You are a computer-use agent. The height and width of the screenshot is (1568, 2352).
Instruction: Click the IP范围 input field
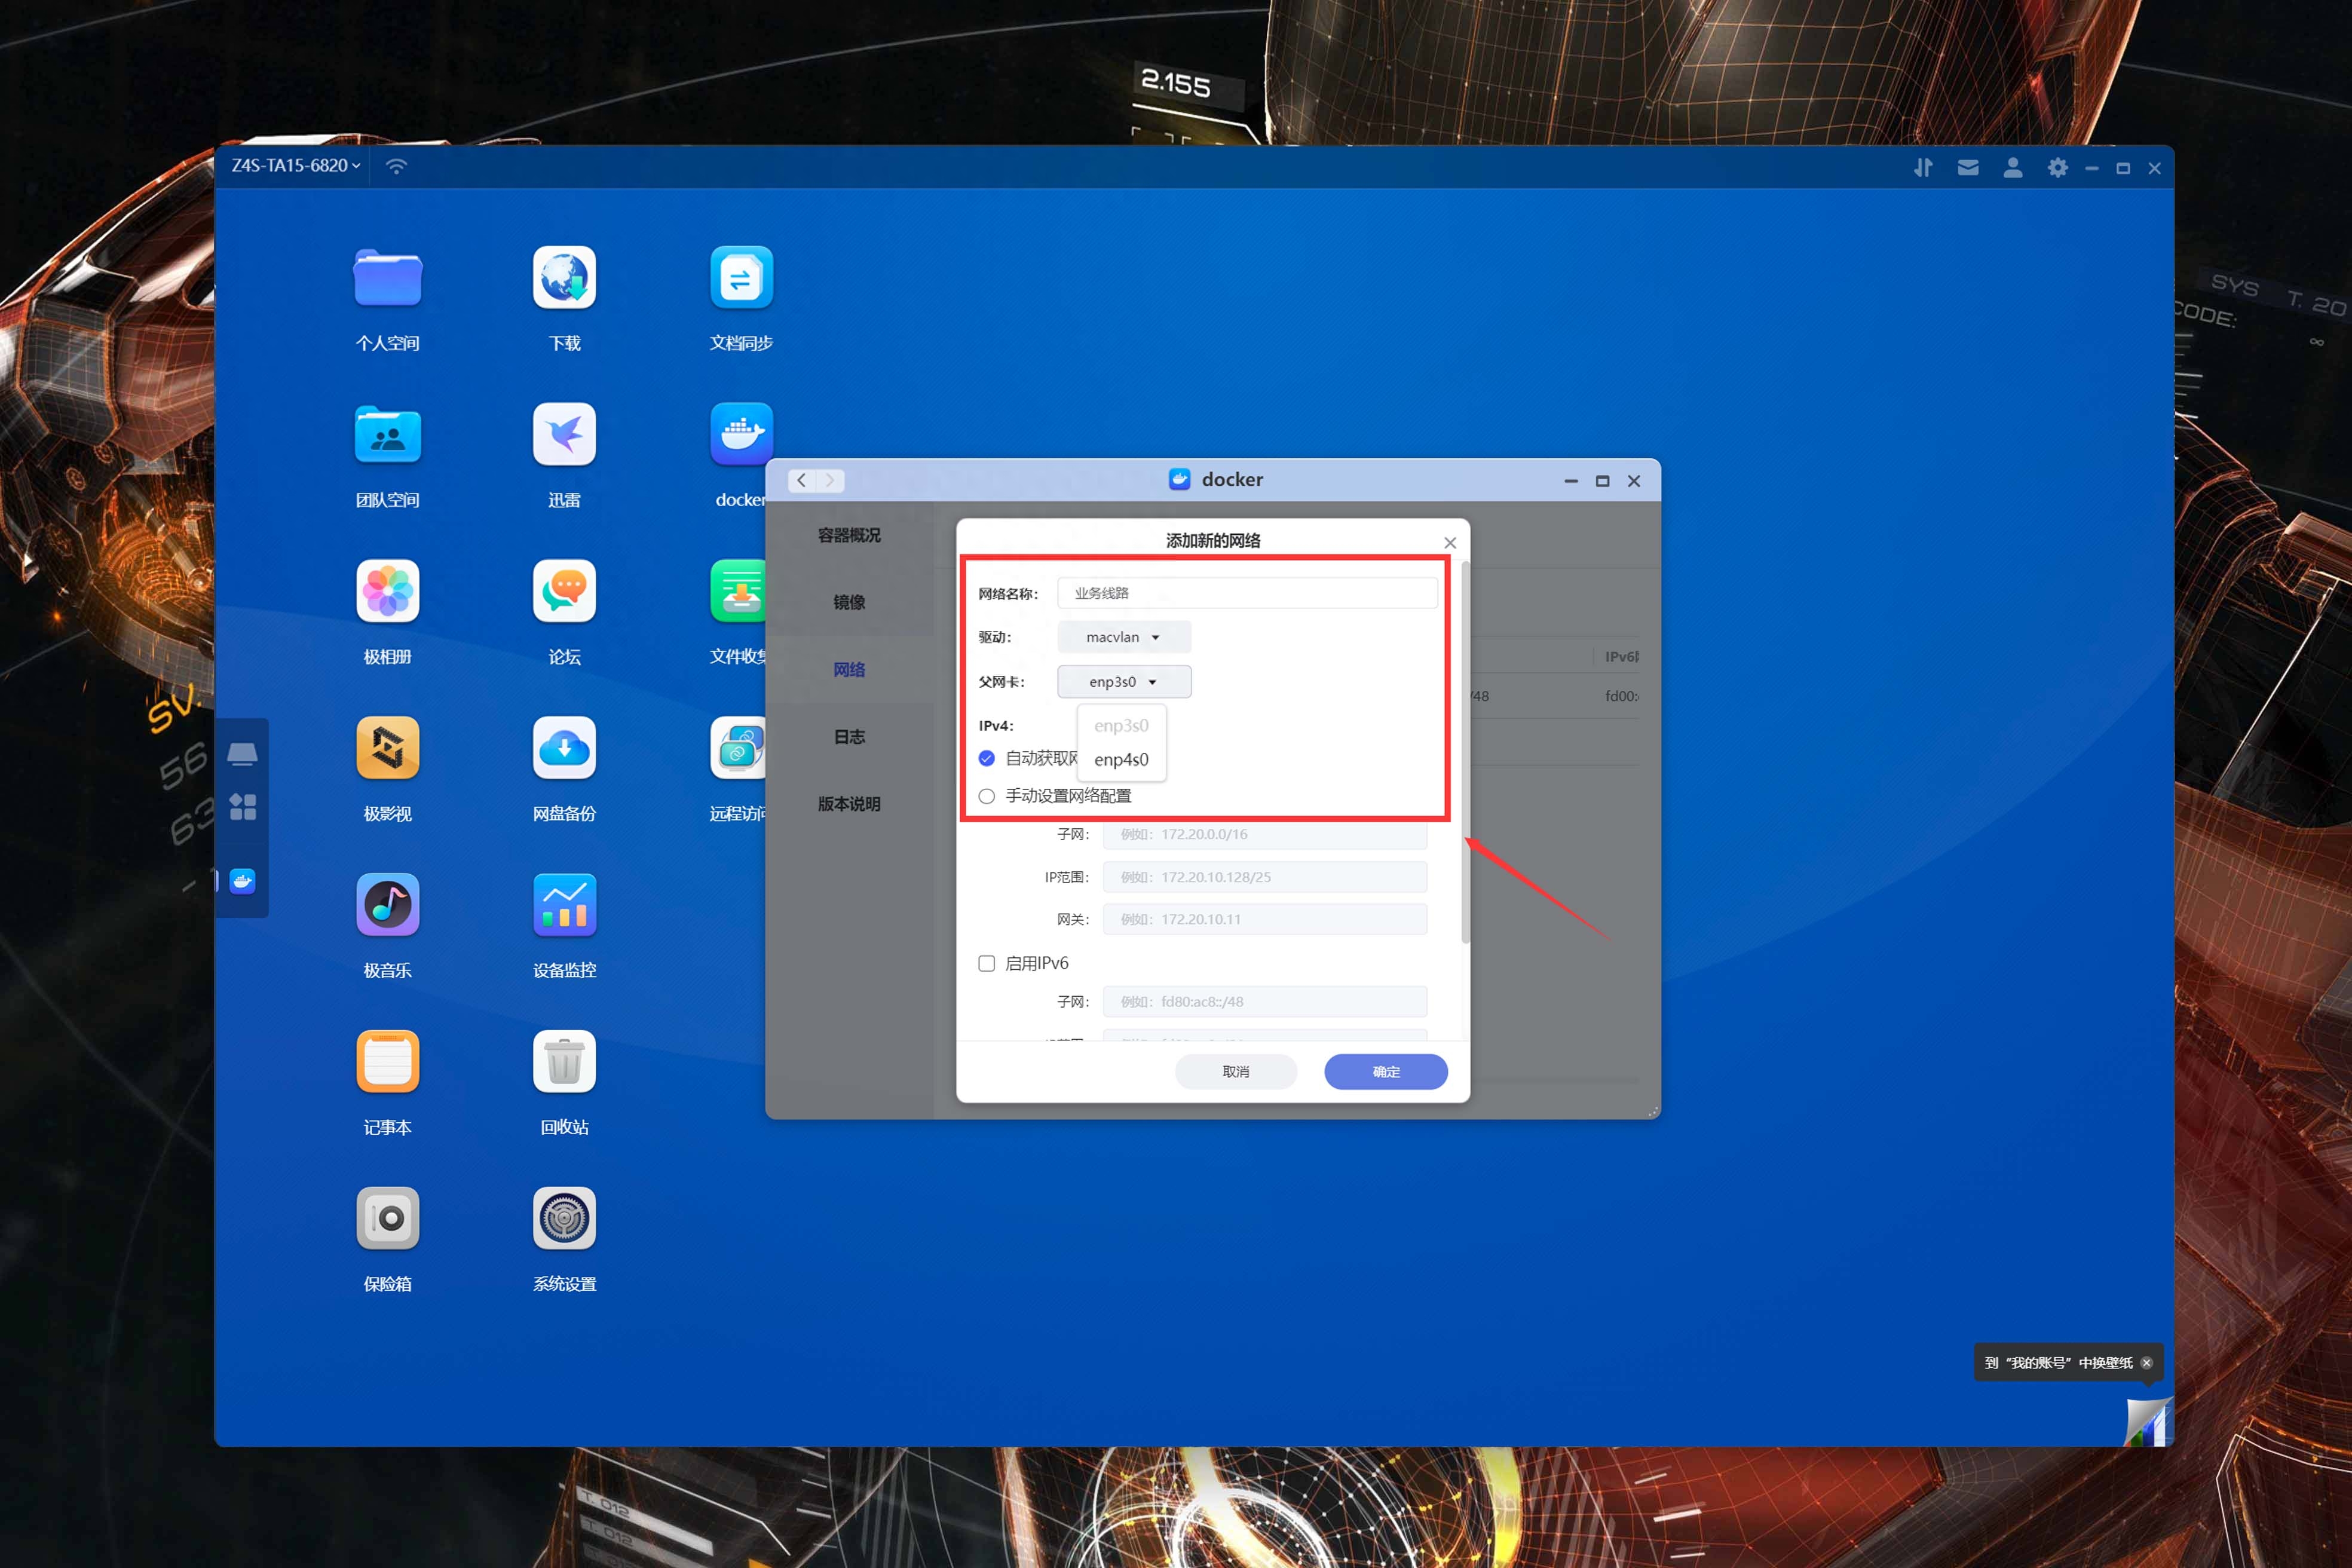pos(1265,877)
